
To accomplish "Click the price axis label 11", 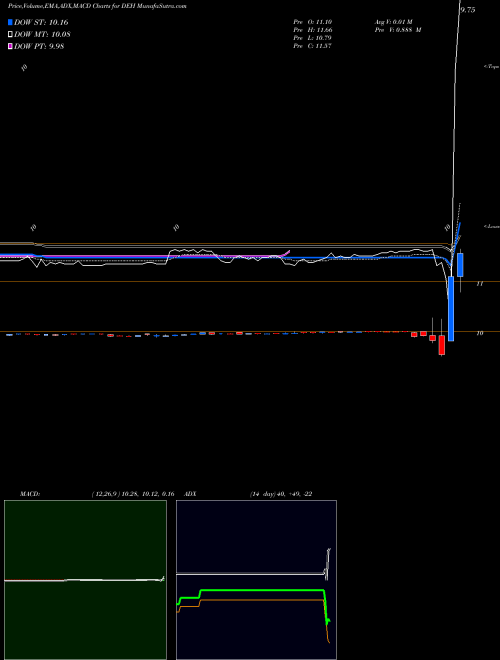I will pyautogui.click(x=479, y=284).
